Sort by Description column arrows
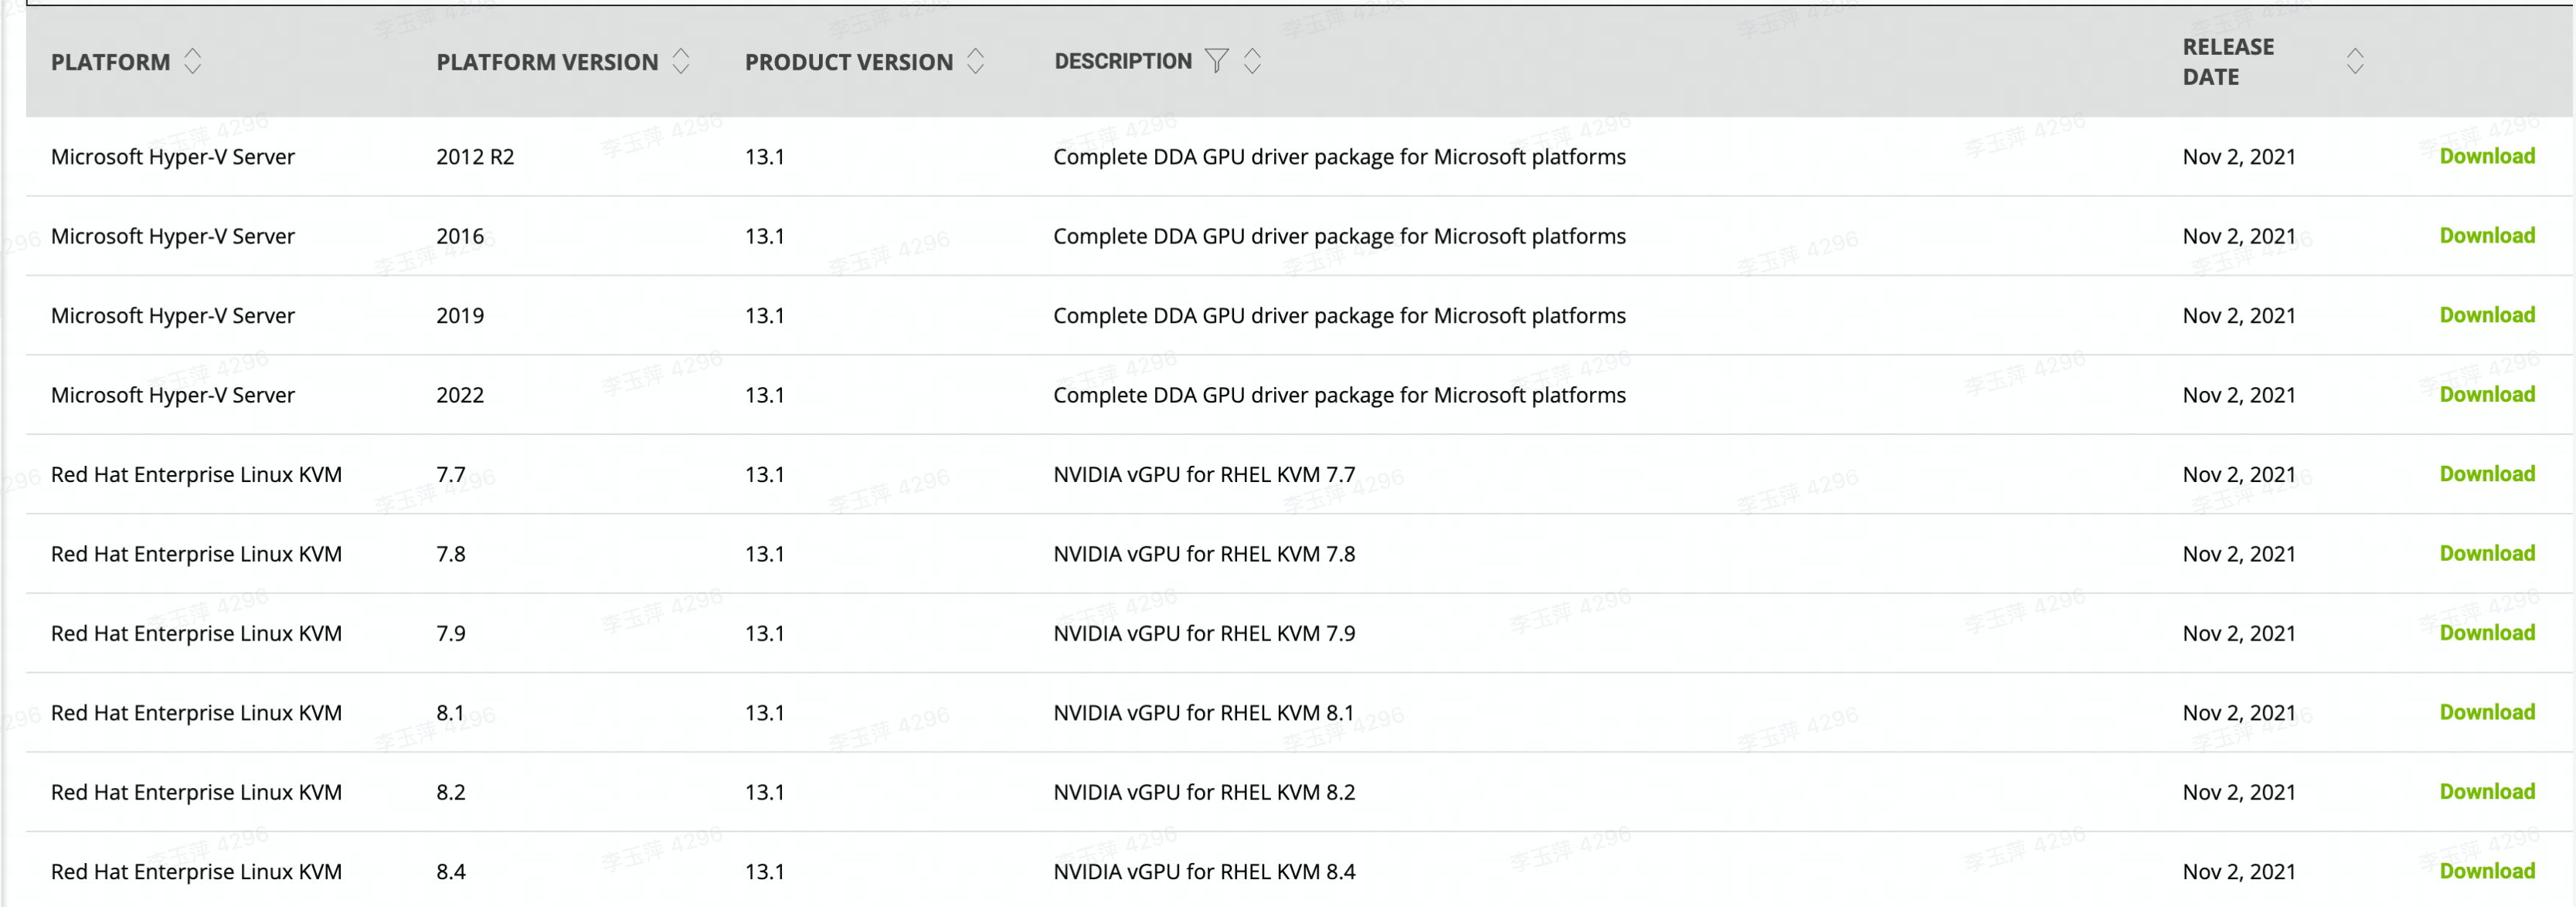Screen dimensions: 2576x907 pyautogui.click(x=1252, y=61)
